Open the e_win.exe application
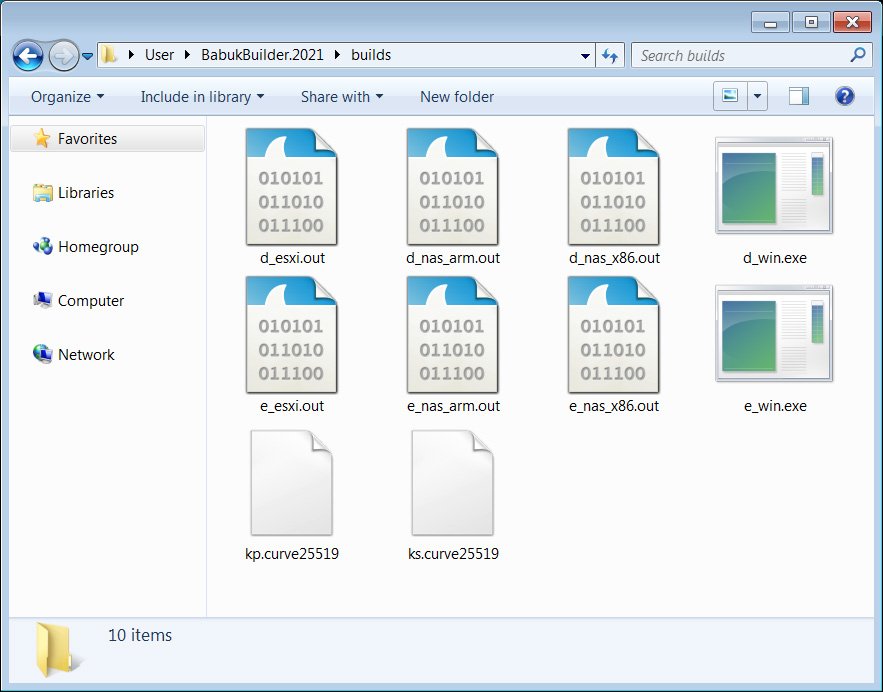The image size is (883, 692). pos(774,334)
